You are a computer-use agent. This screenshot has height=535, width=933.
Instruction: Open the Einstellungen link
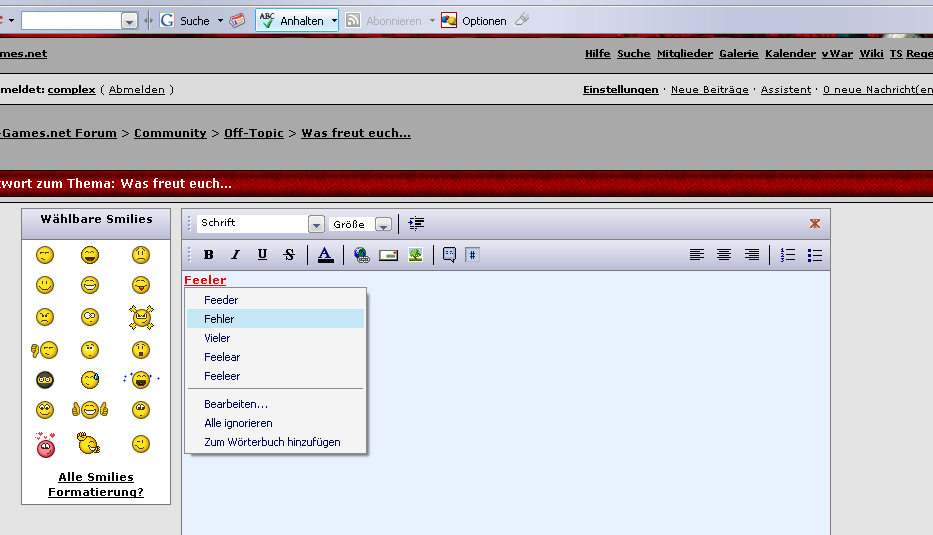(621, 89)
